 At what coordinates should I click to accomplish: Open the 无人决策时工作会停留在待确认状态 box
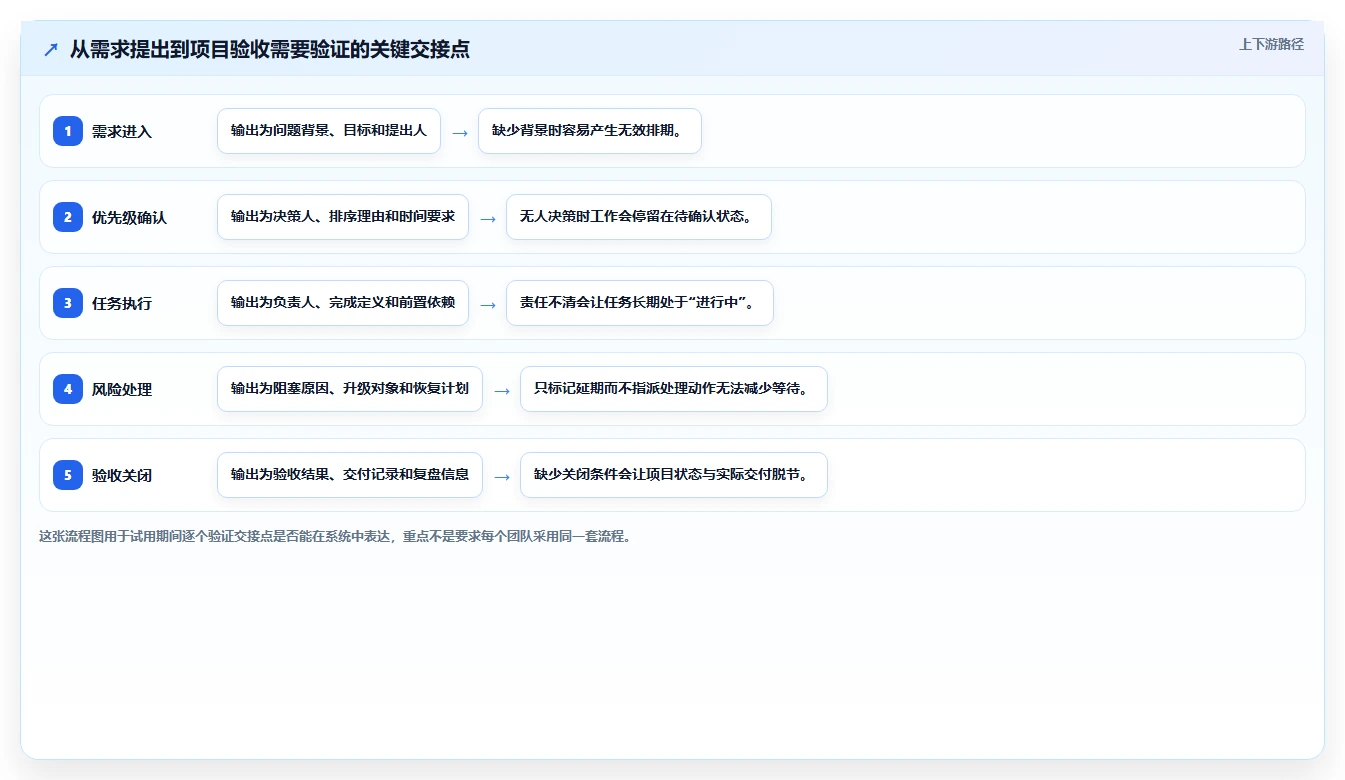639,217
